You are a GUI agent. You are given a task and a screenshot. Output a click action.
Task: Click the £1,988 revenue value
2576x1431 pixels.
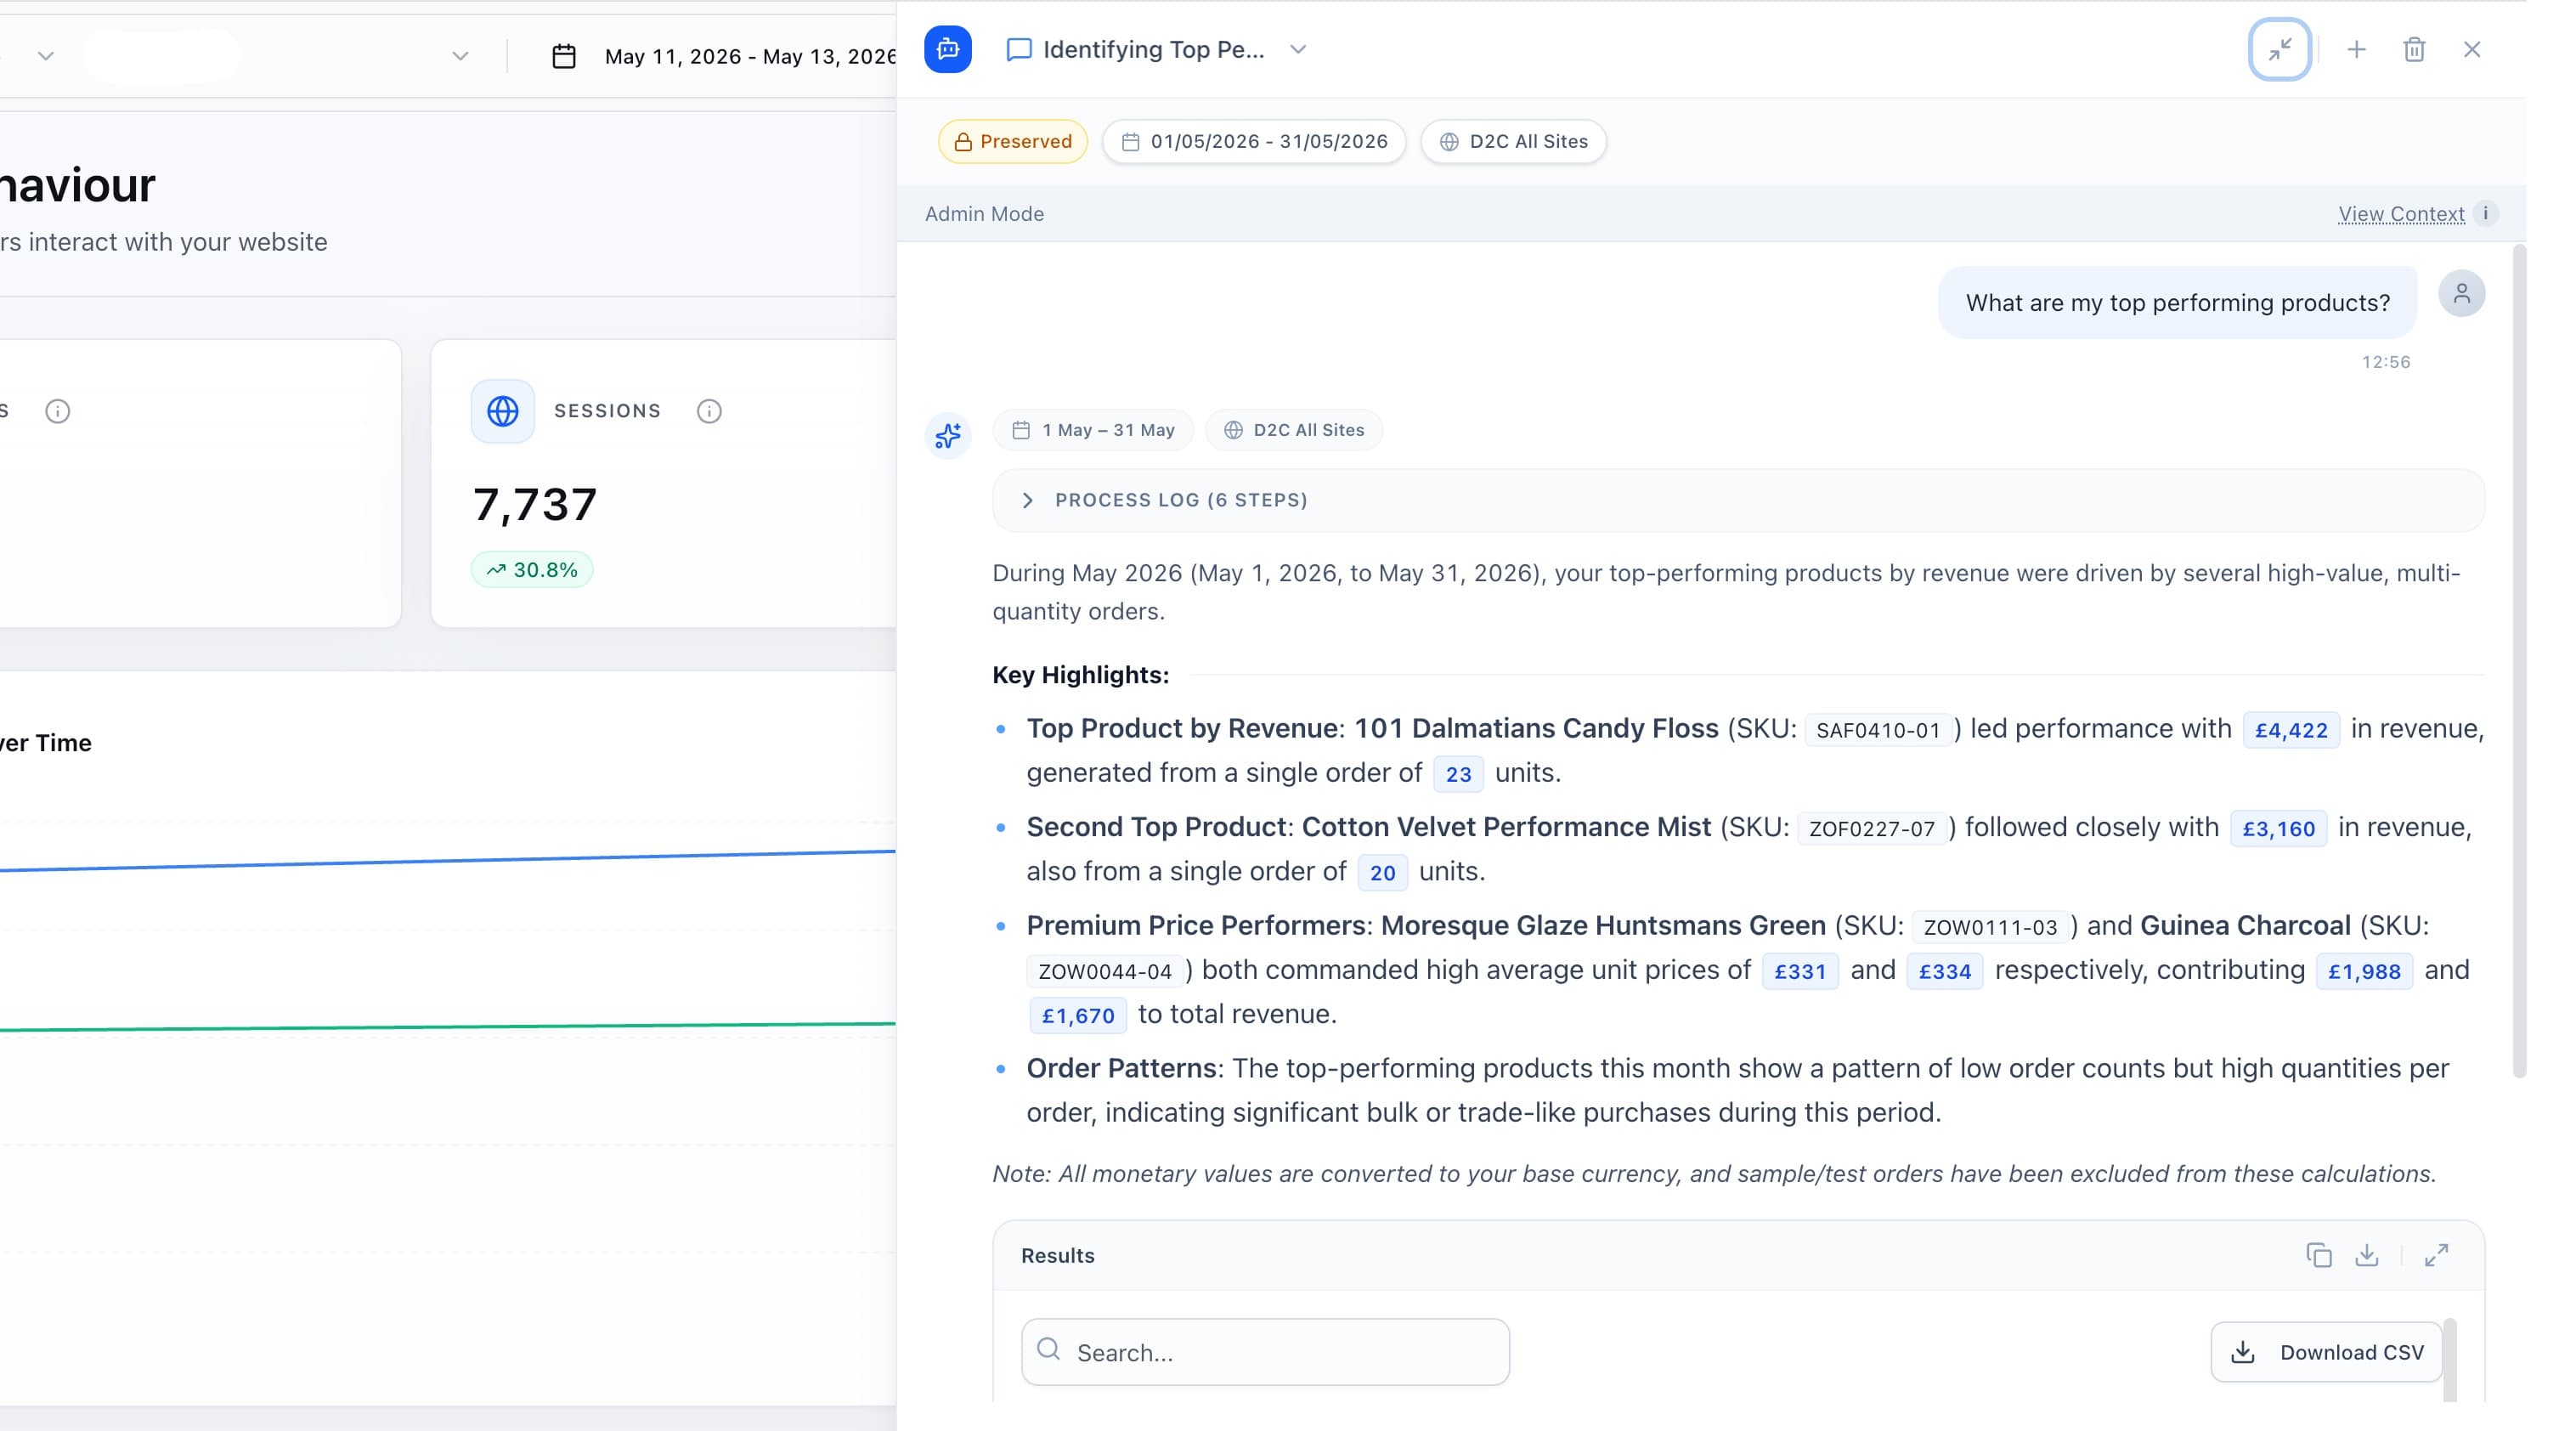click(x=2364, y=971)
